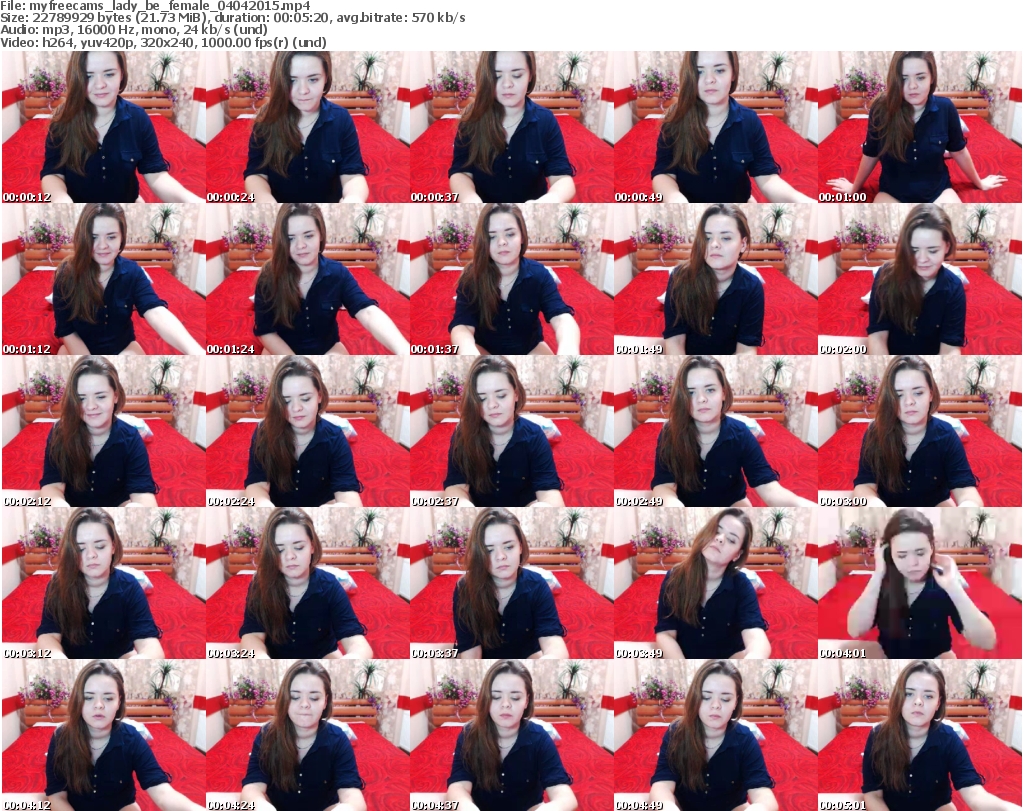Select the Size and duration info line

click(x=232, y=18)
